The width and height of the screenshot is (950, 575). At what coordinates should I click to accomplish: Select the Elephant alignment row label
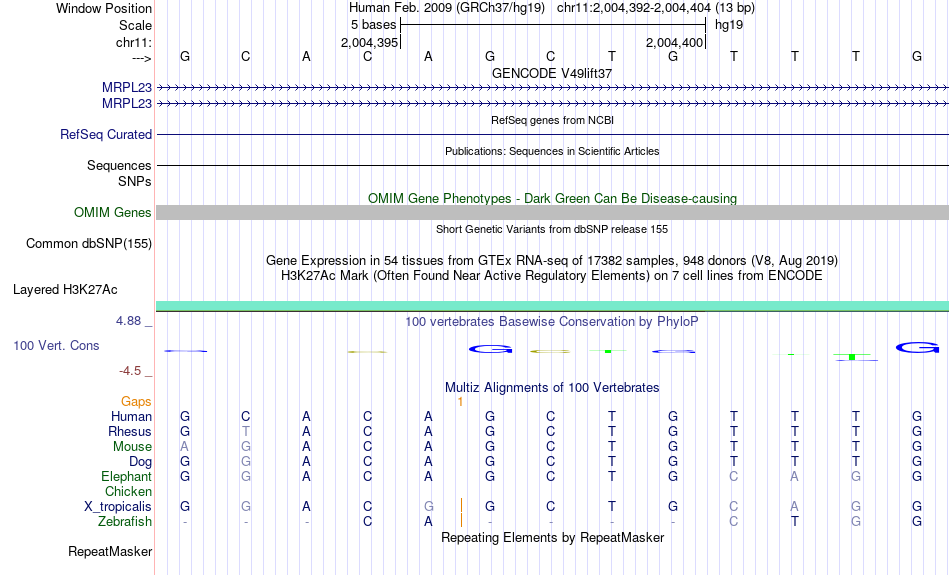[126, 476]
